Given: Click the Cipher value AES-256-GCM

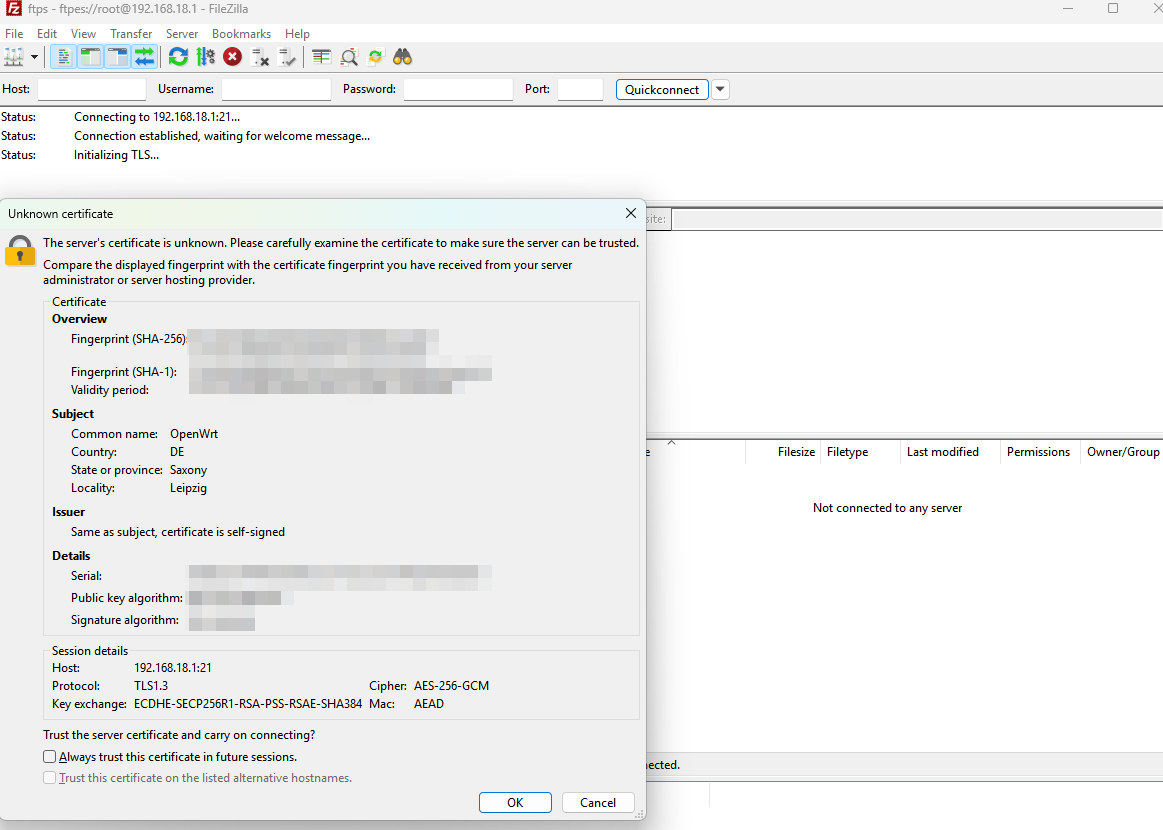Looking at the screenshot, I should click(x=452, y=686).
